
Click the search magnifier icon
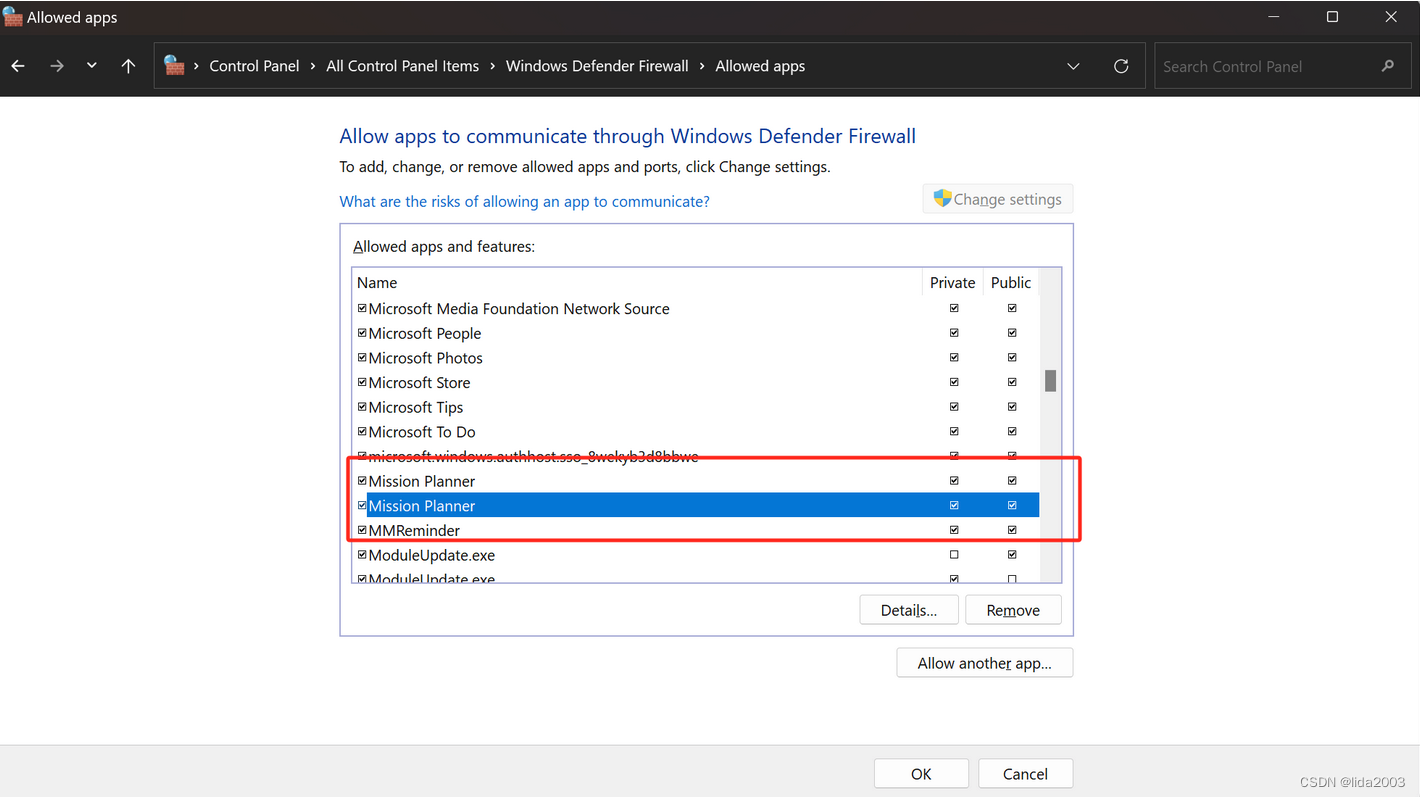[1388, 66]
